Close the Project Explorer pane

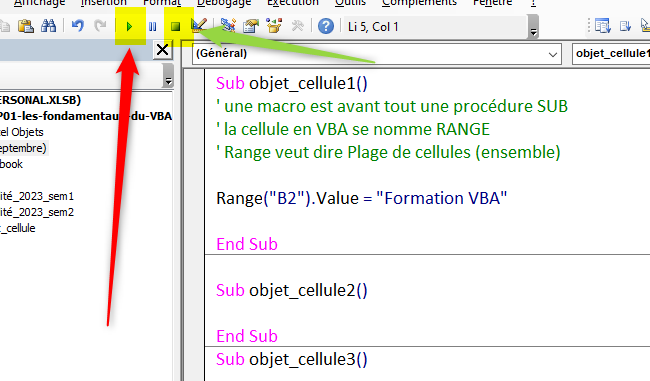coord(162,50)
